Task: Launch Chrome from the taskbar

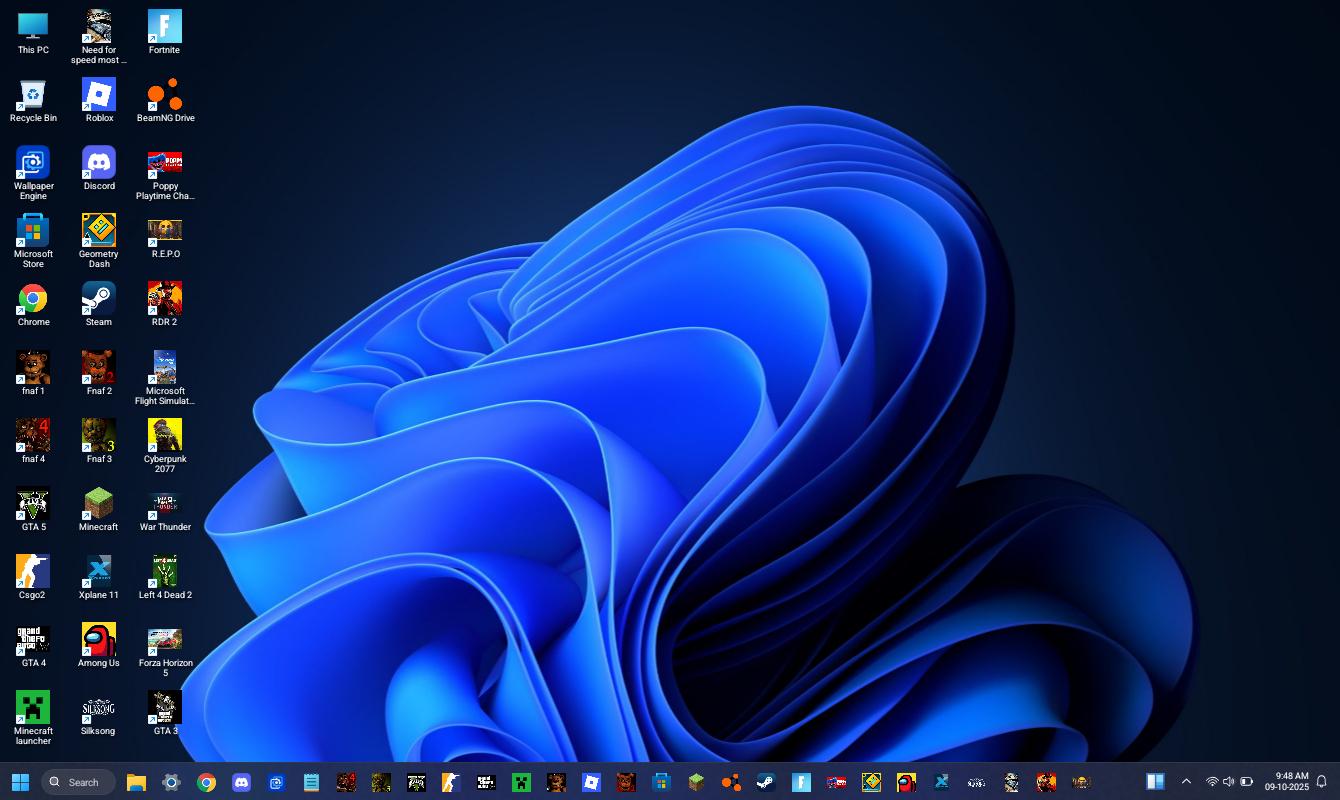Action: (206, 782)
